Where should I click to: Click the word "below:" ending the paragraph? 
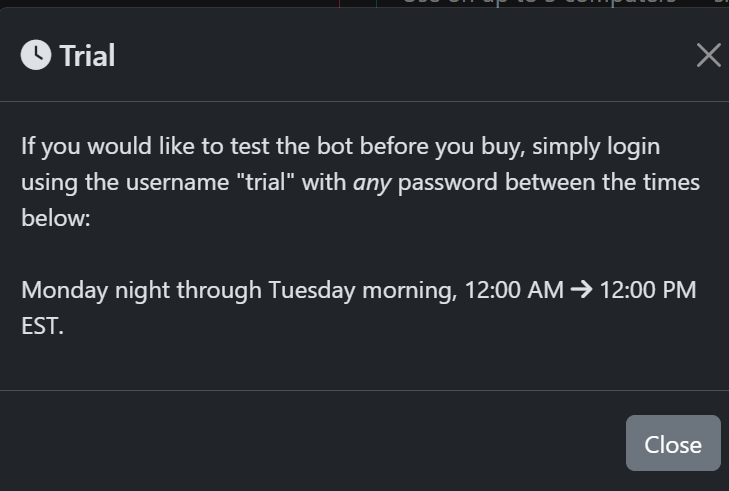[x=56, y=218]
